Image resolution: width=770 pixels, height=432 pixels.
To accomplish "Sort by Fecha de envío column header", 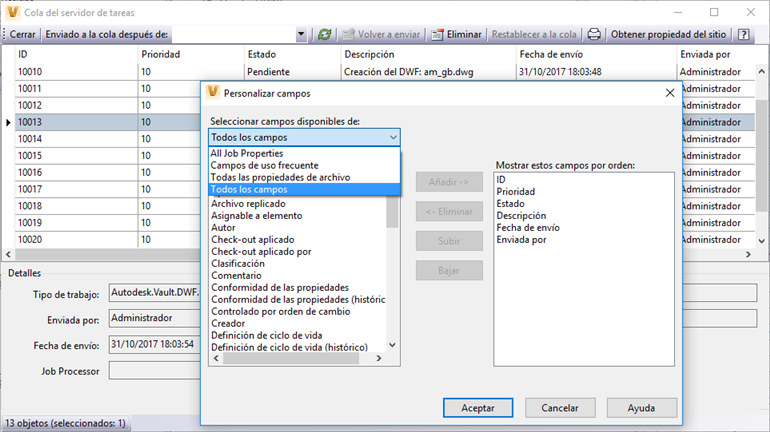I will pos(596,54).
